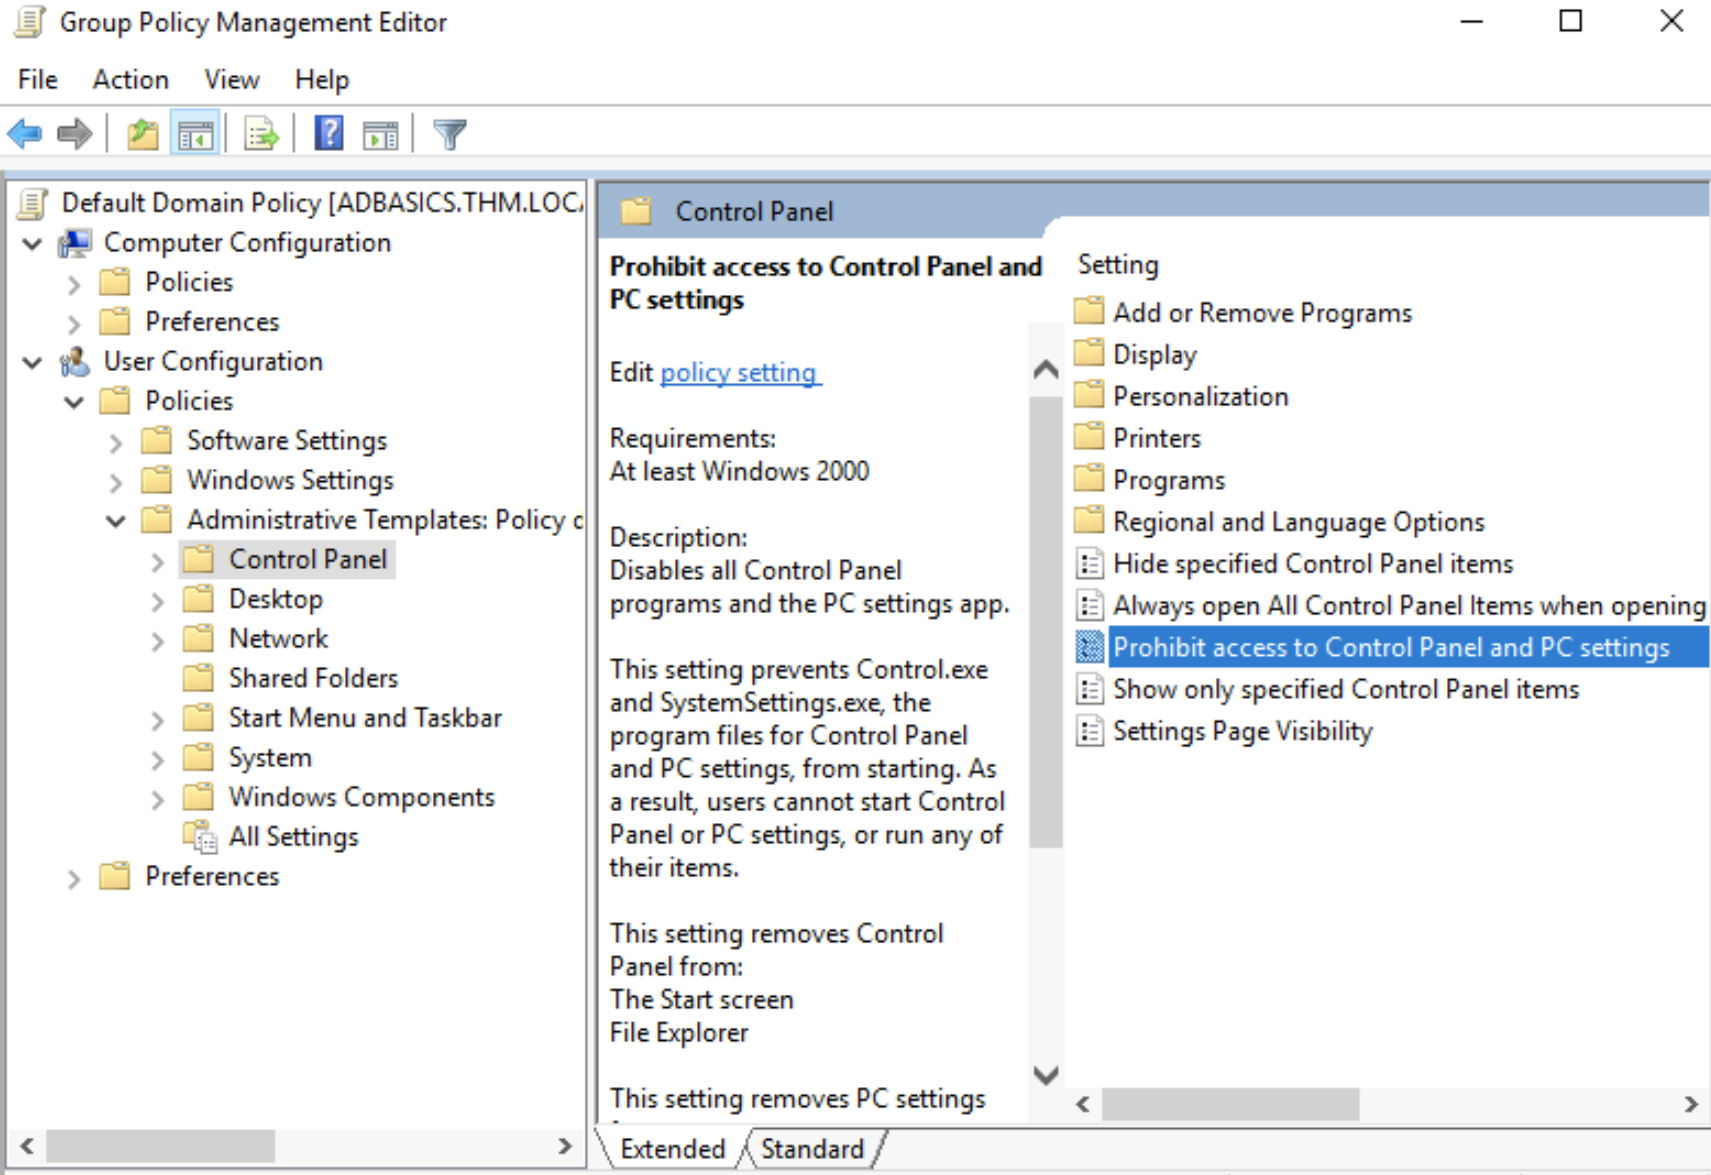1711x1175 pixels.
Task: Expand the Windows Settings node
Action: (116, 482)
